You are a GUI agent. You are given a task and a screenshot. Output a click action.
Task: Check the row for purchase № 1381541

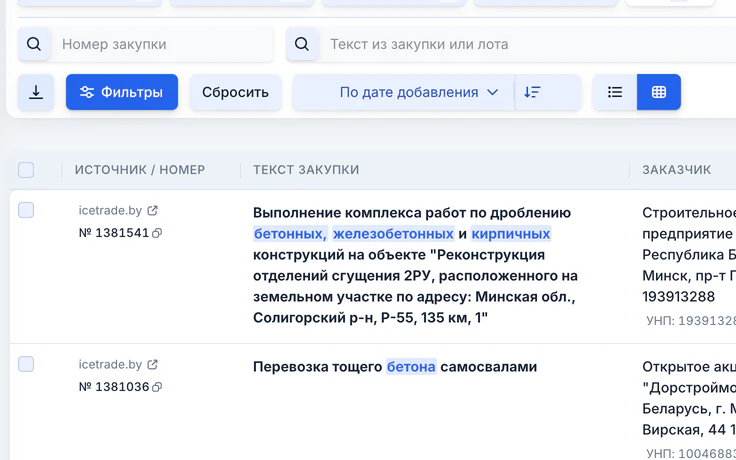coord(26,210)
